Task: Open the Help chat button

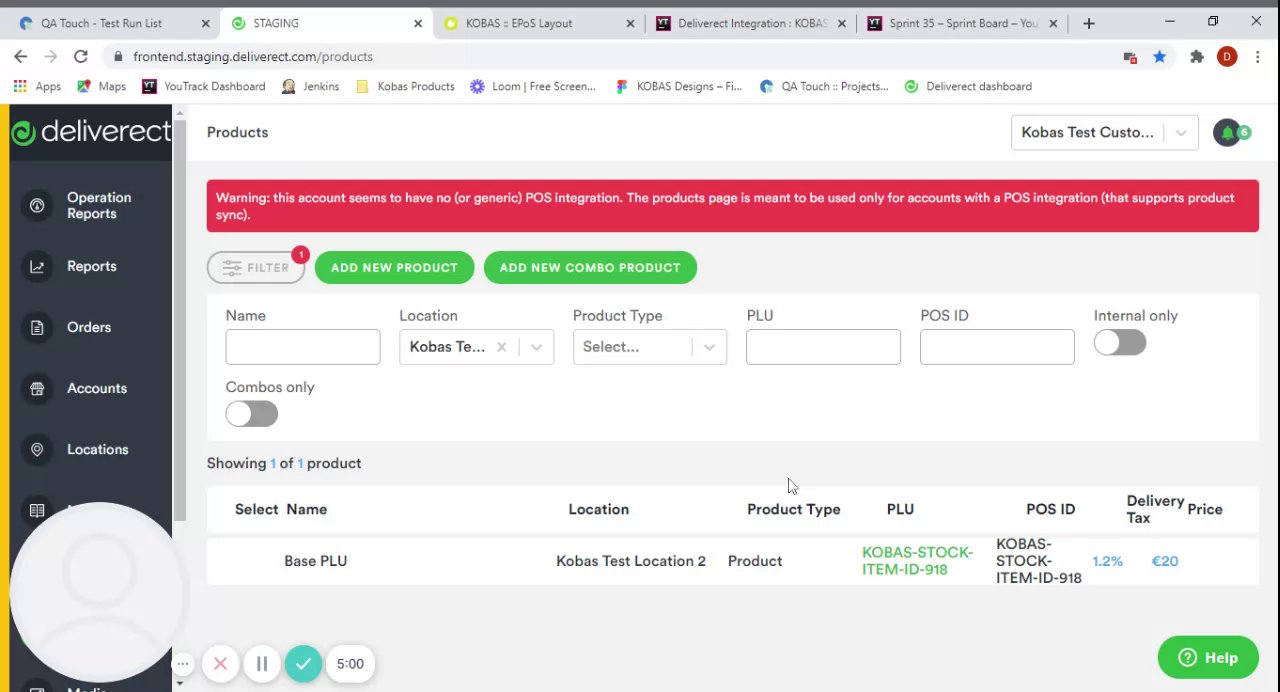Action: pyautogui.click(x=1208, y=657)
